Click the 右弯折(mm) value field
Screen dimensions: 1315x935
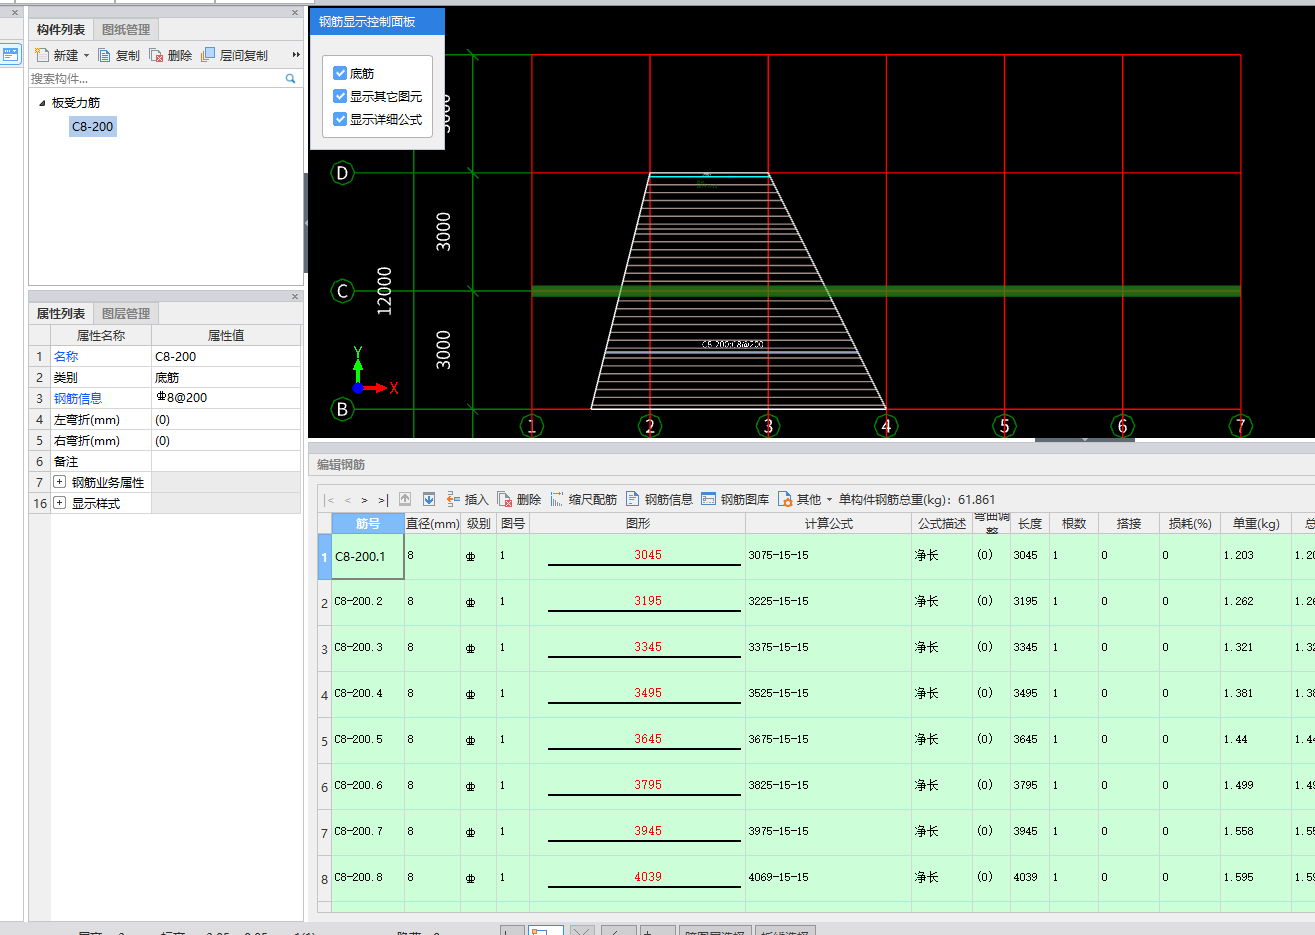[226, 441]
